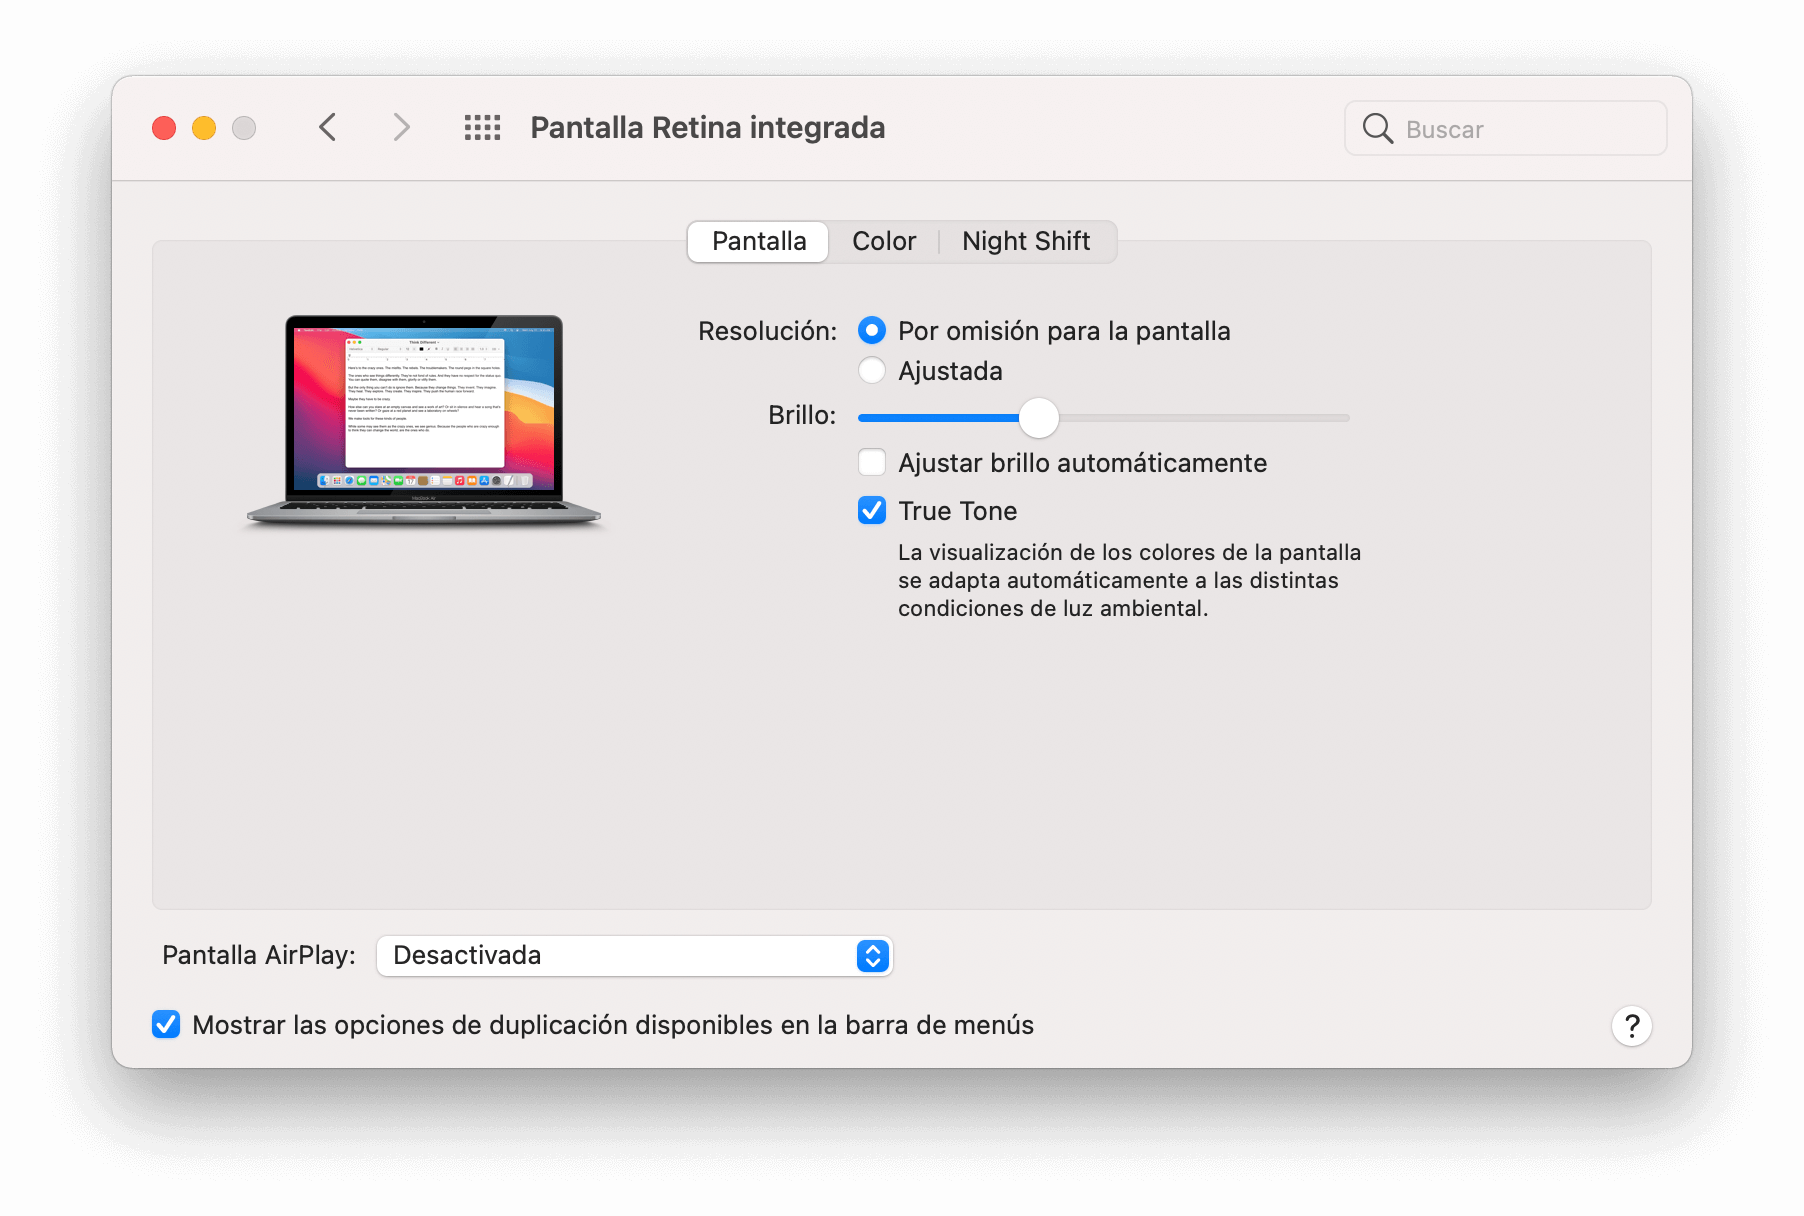Open the Night Shift tab

point(1026,241)
